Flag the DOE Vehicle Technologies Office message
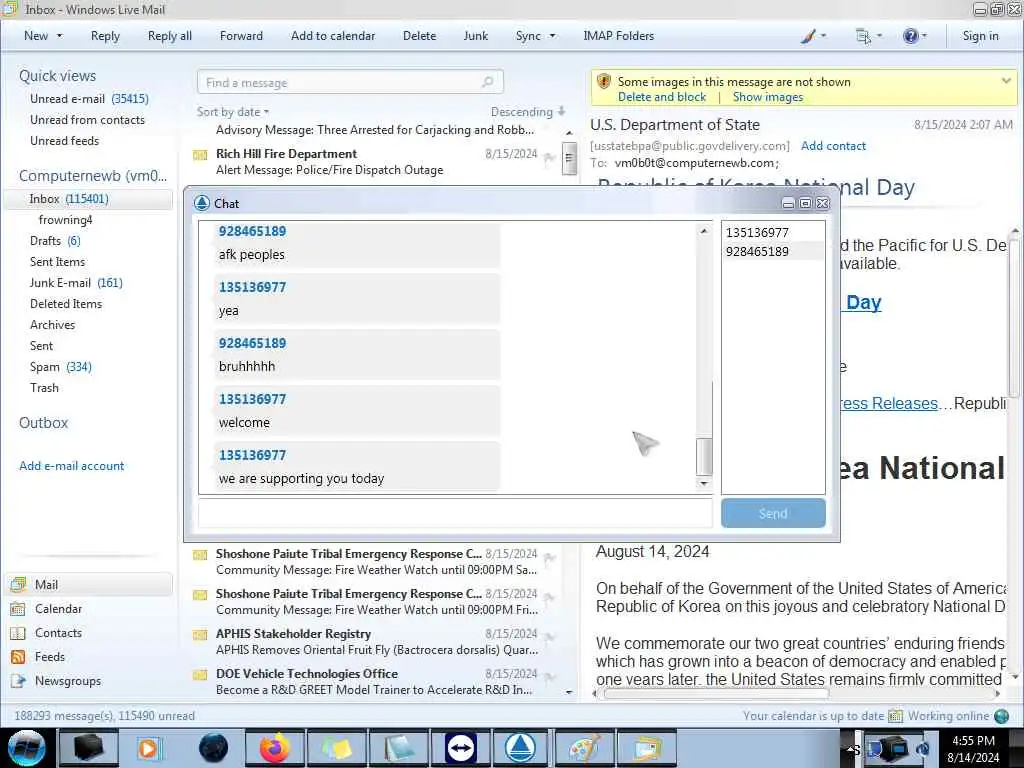 549,677
